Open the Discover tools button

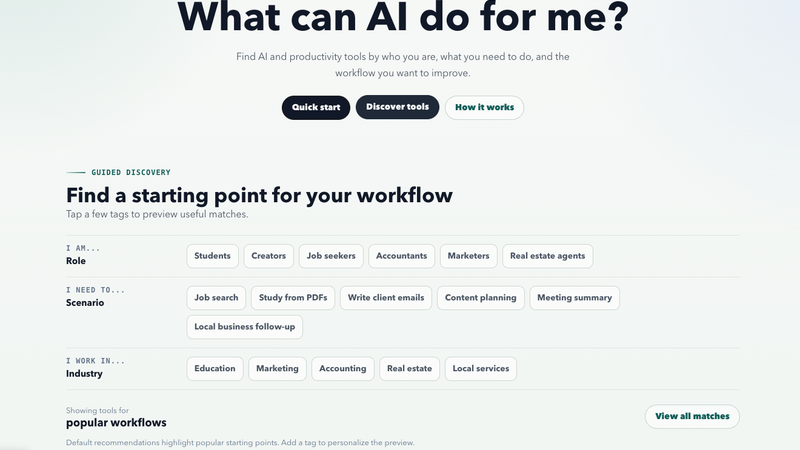[397, 107]
